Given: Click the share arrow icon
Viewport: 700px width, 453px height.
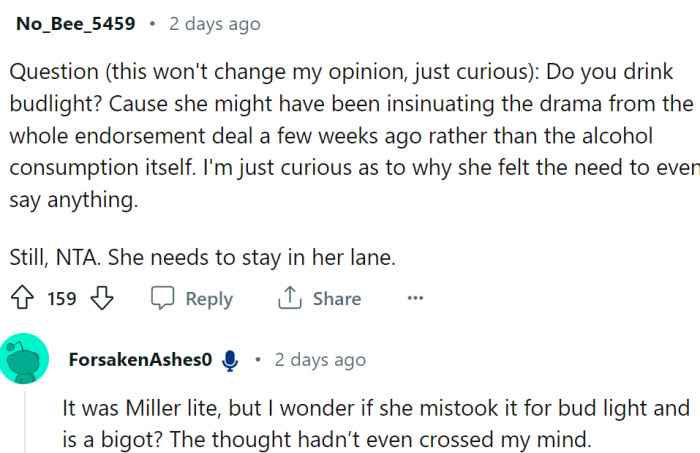Looking at the screenshot, I should tap(290, 299).
